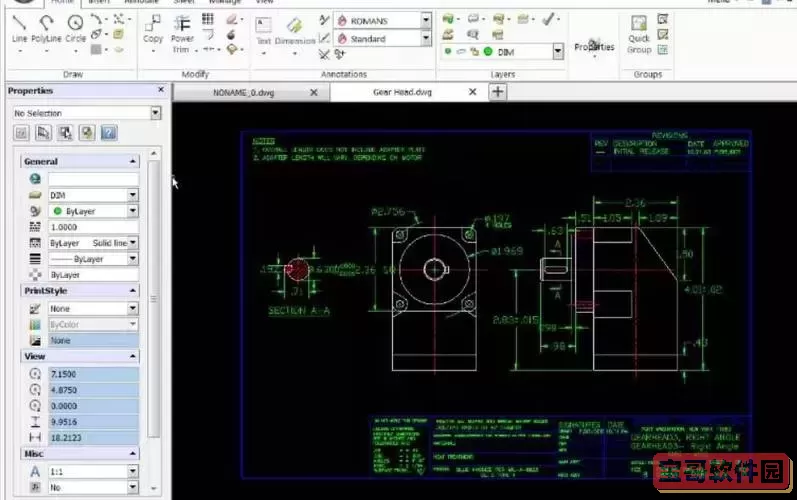Click the Properties ribbon button
The width and height of the screenshot is (797, 500).
click(594, 46)
